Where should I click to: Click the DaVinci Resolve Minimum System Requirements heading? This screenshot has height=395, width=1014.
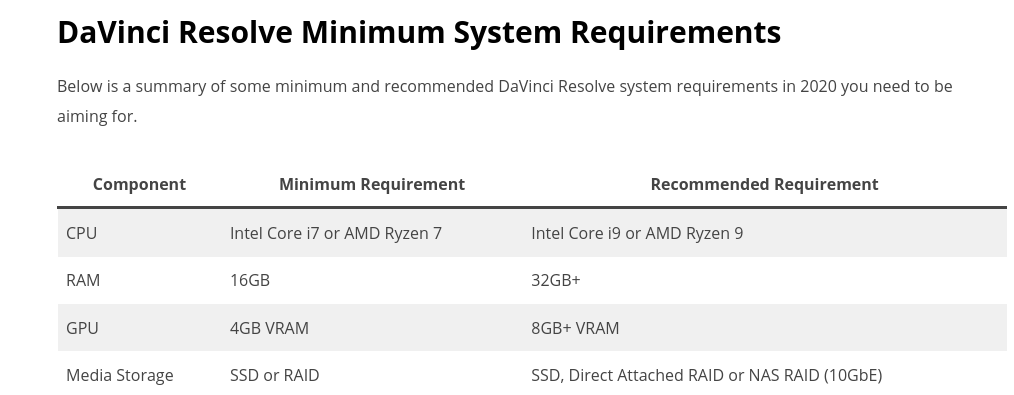pos(419,32)
